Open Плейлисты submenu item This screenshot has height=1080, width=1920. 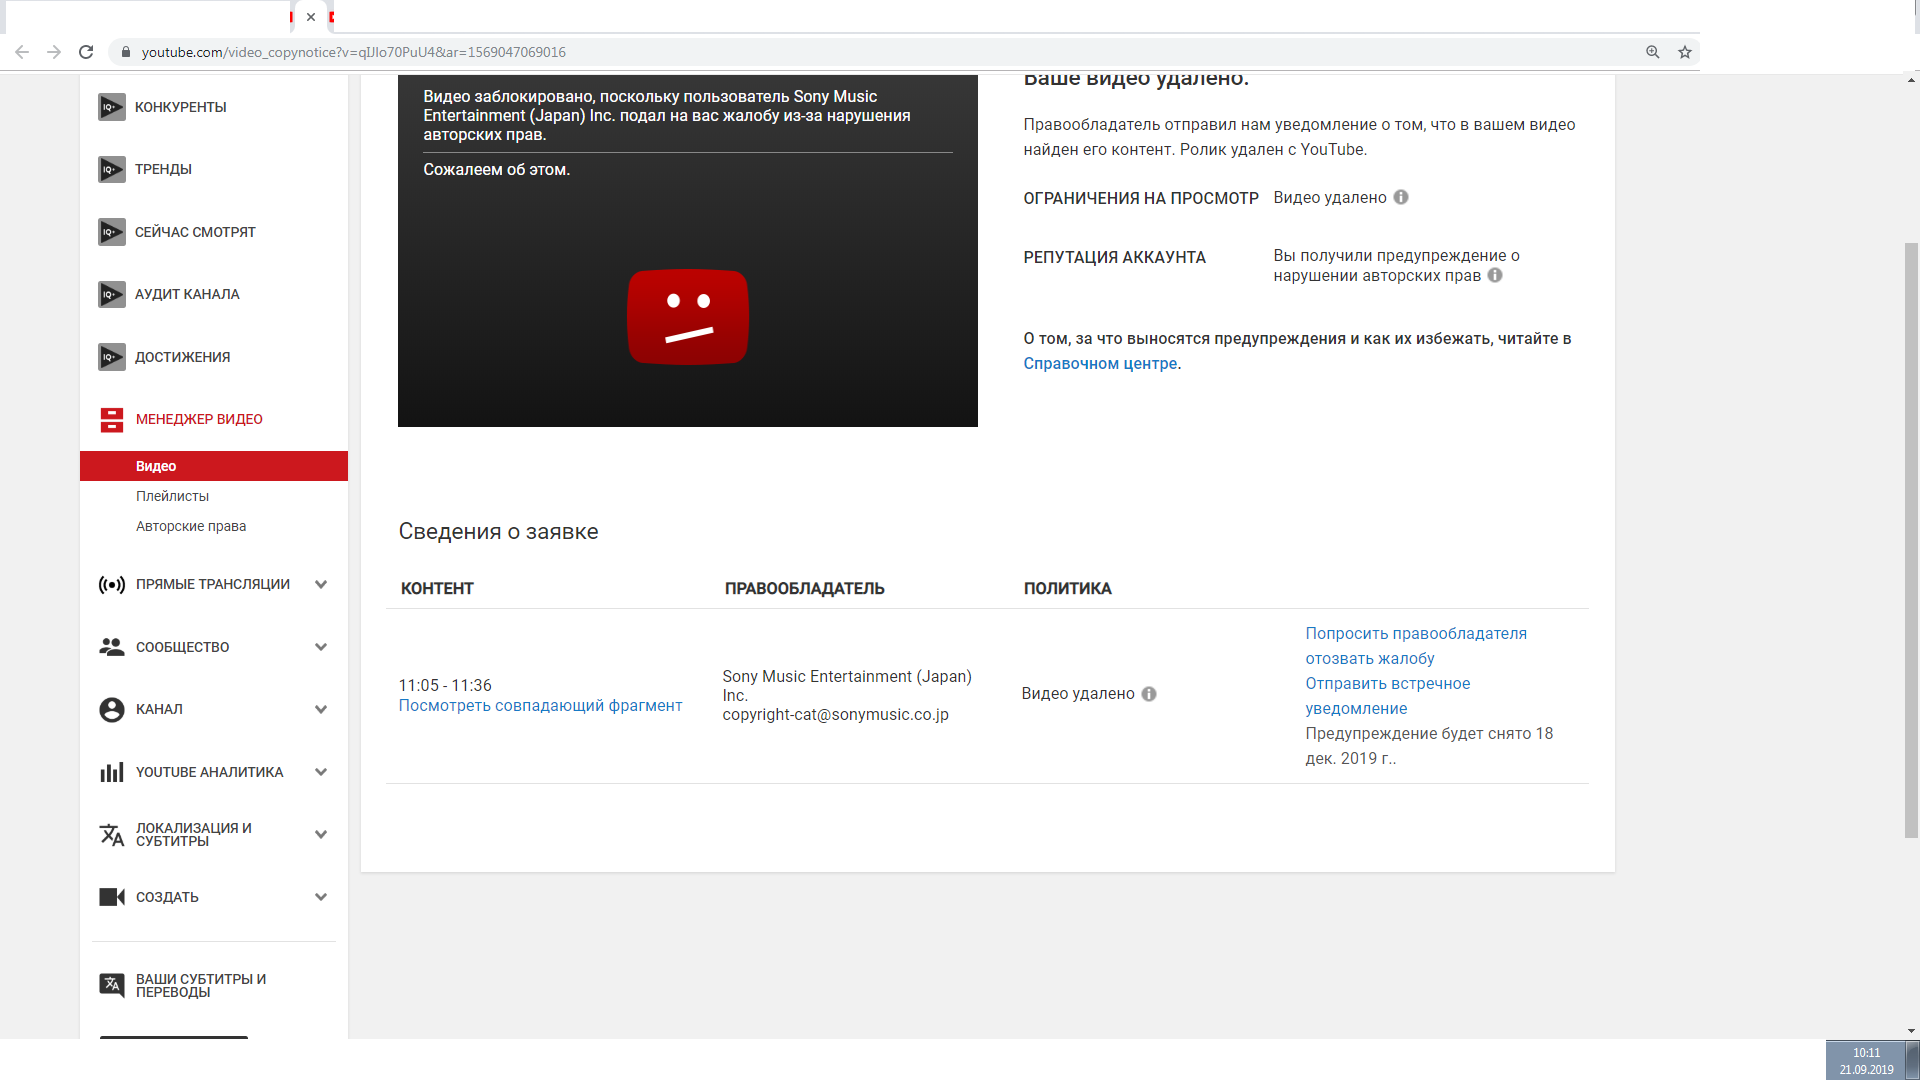click(172, 496)
